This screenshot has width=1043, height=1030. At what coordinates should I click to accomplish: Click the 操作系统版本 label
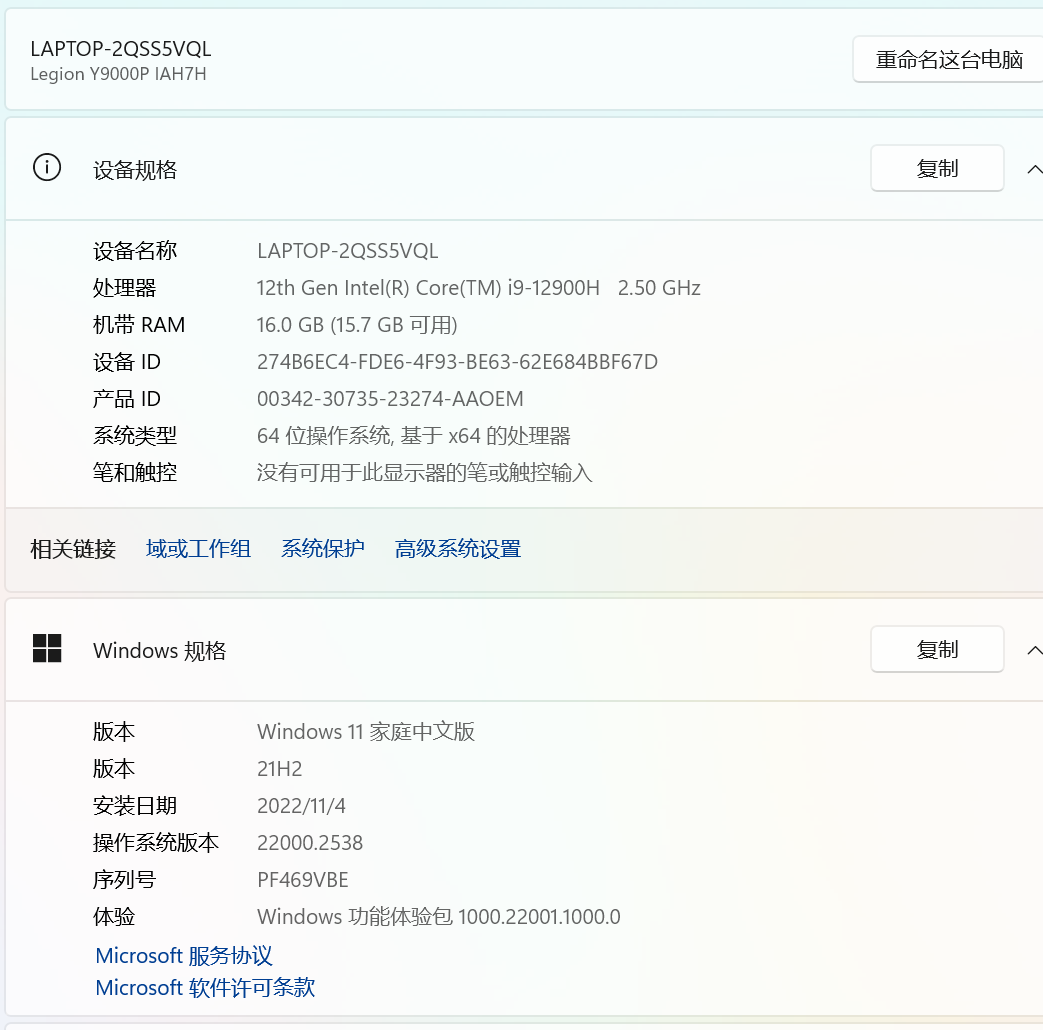pyautogui.click(x=156, y=843)
